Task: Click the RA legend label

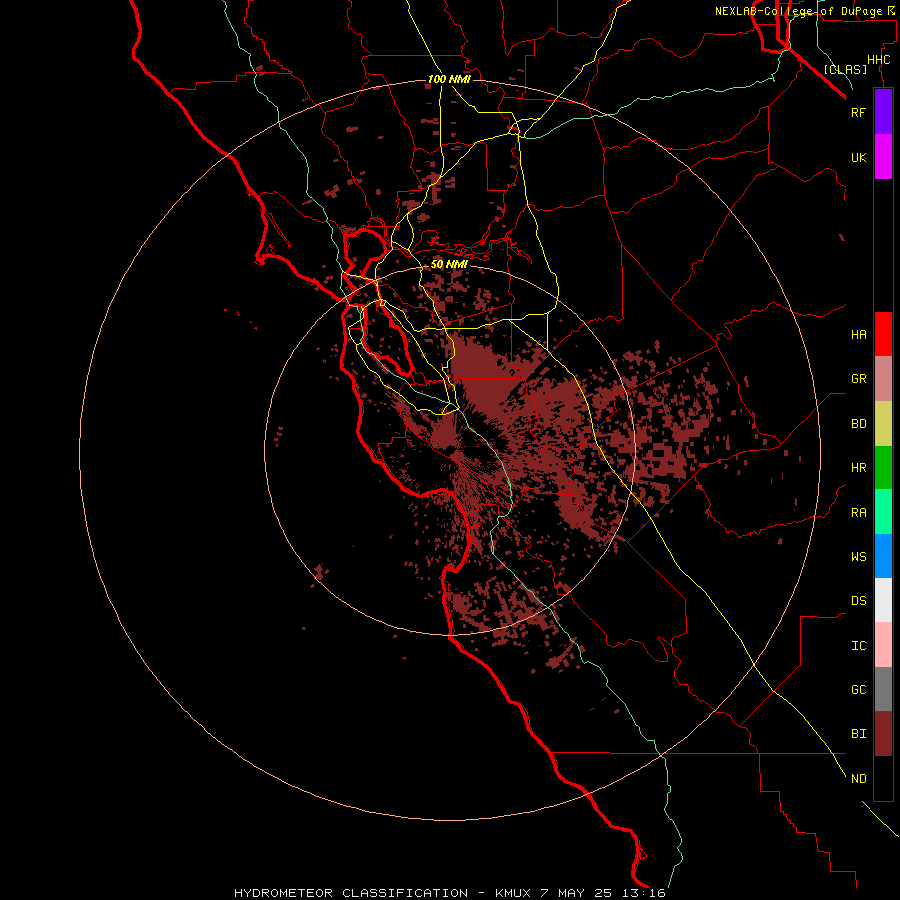Action: pyautogui.click(x=859, y=513)
